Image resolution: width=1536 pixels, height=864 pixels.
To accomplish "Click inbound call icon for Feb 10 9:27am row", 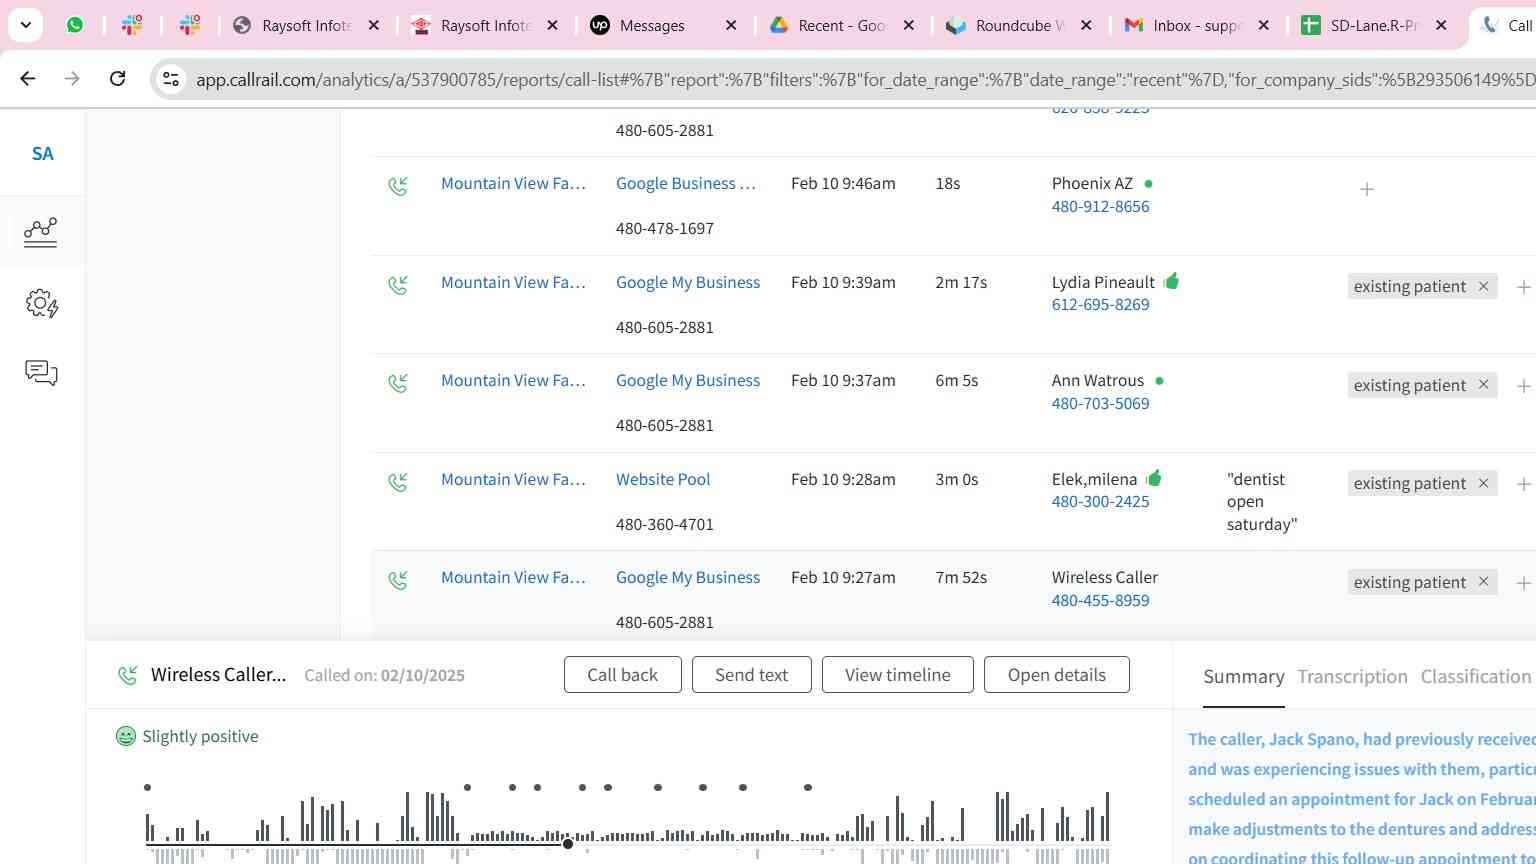I will 398,580.
